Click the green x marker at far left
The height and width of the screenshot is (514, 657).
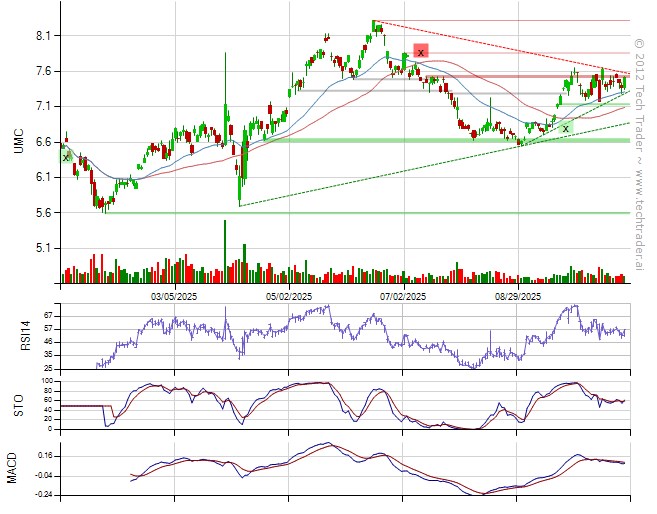point(66,156)
